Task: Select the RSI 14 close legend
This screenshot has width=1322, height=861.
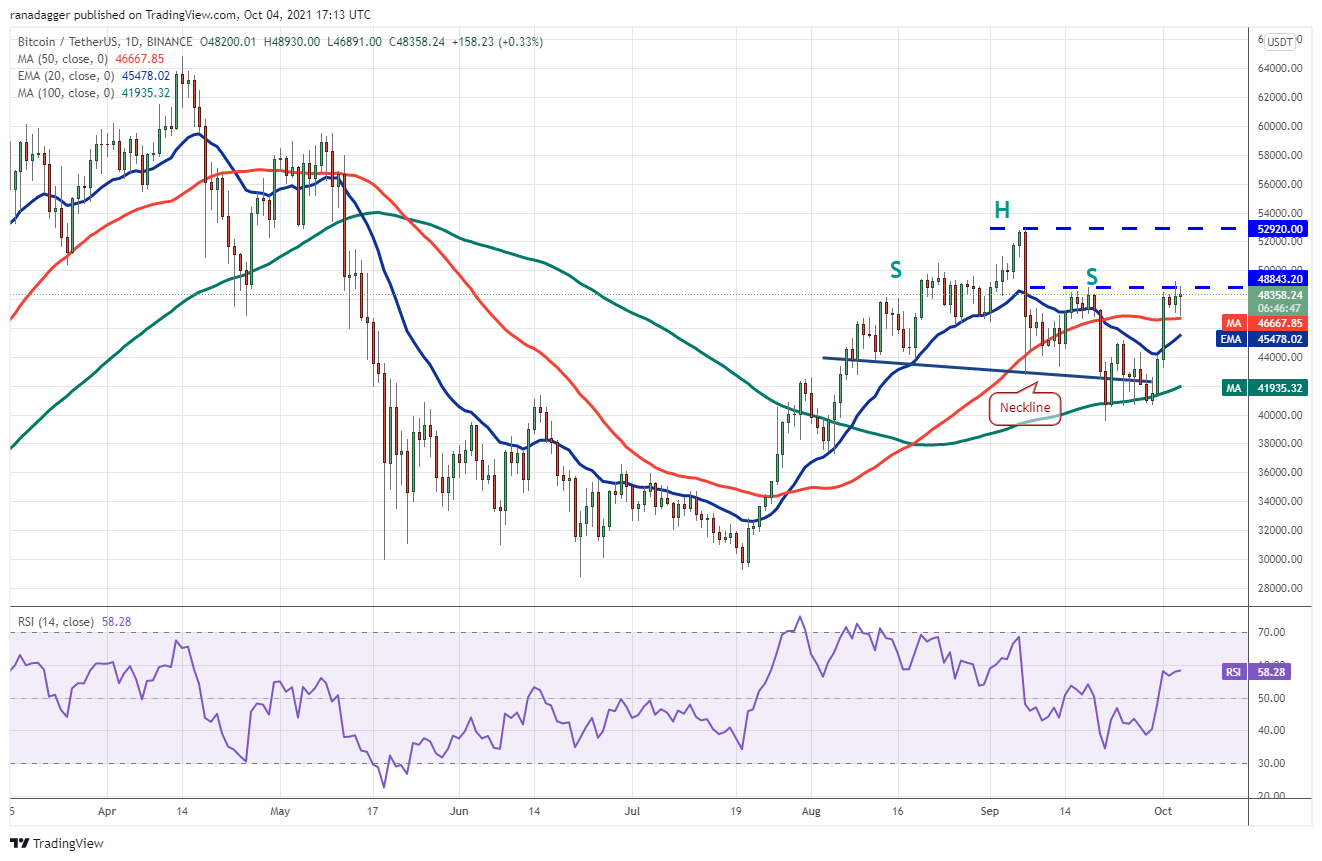Action: [x=74, y=622]
